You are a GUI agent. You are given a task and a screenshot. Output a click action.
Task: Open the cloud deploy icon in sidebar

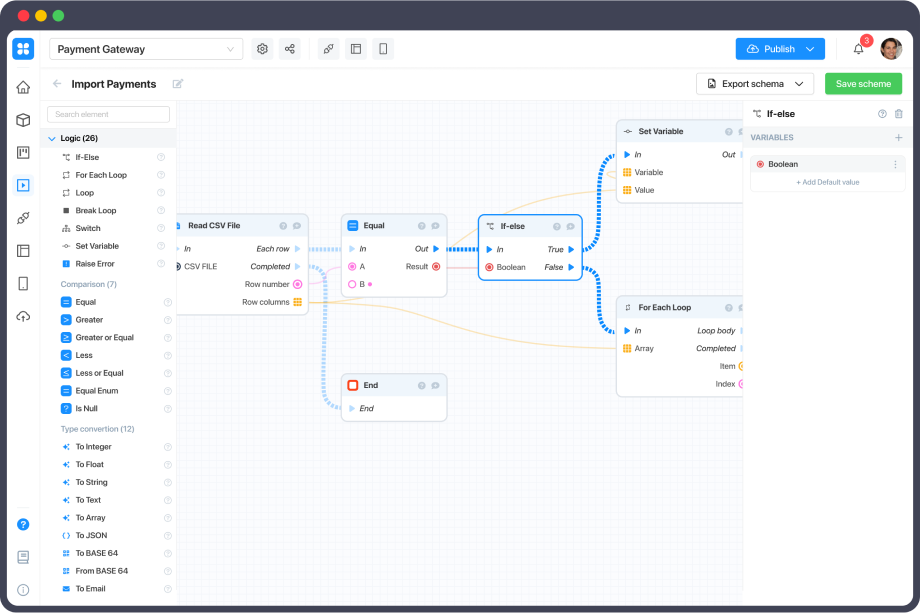22,316
